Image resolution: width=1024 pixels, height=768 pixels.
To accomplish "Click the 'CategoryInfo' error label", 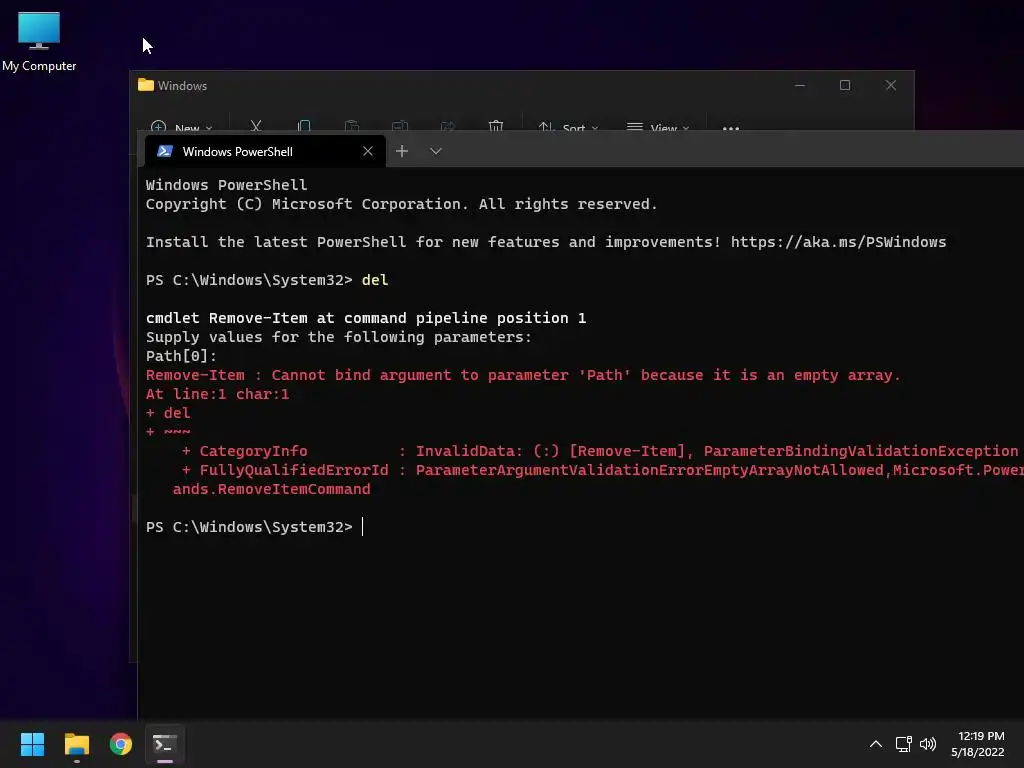I will pos(253,451).
